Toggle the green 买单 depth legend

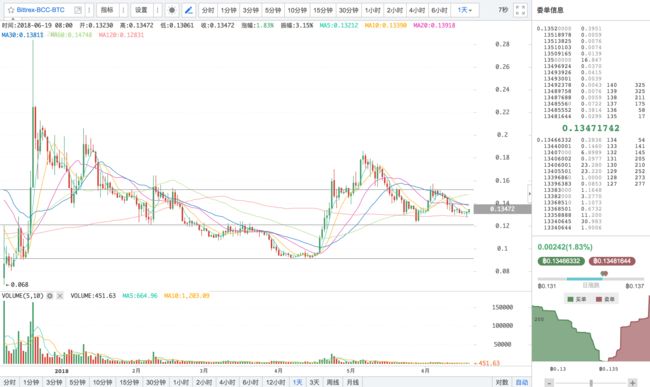(577, 299)
